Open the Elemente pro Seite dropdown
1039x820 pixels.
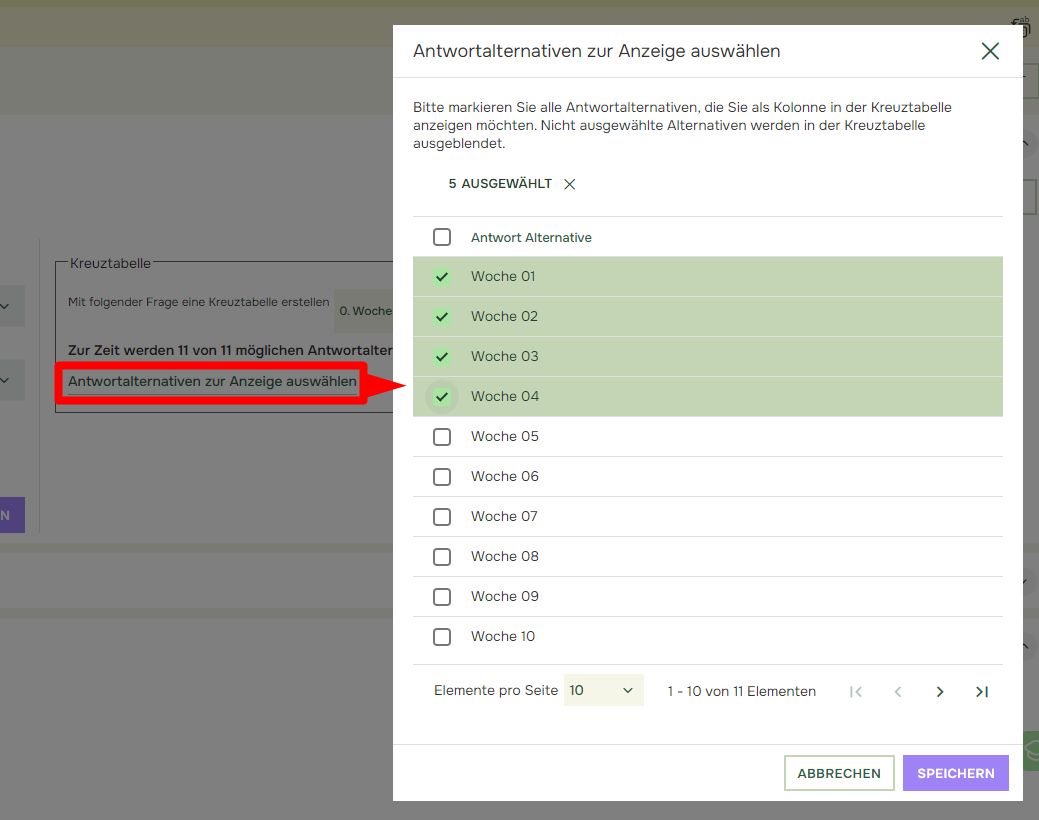coord(603,690)
